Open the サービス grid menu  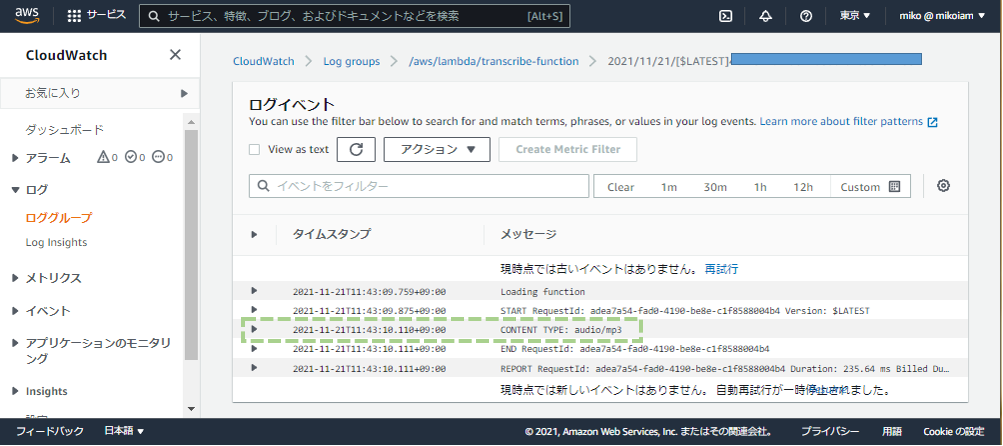click(97, 15)
